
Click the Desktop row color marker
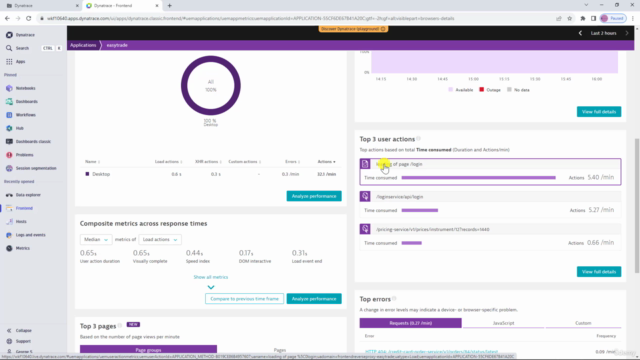87,174
